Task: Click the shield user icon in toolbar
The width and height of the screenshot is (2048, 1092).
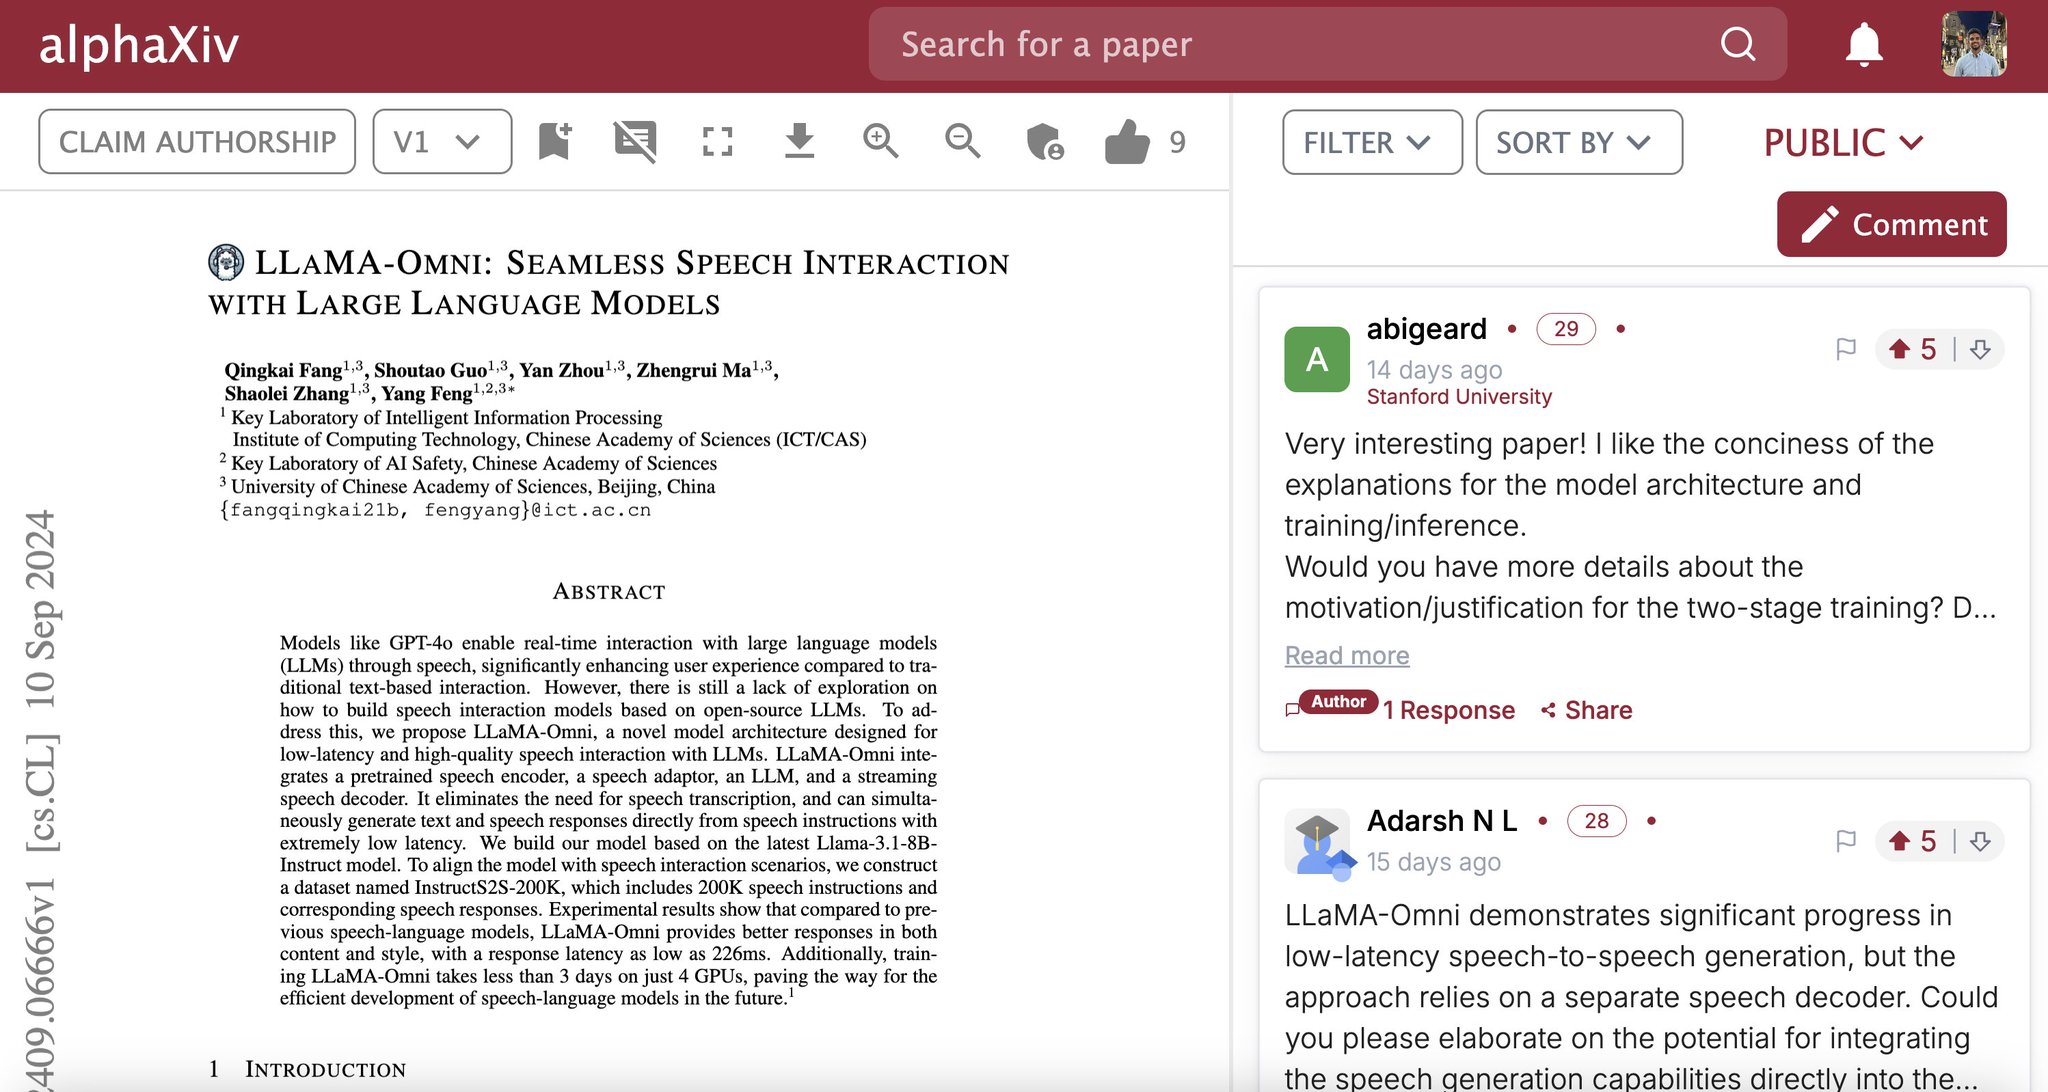Action: click(1045, 142)
